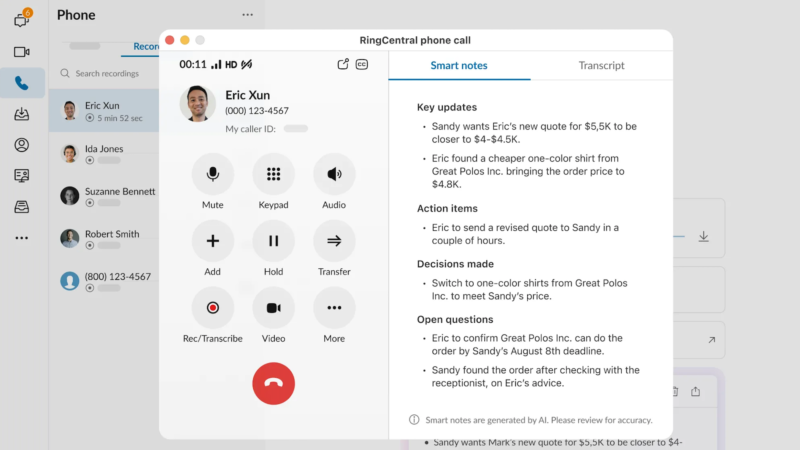Screen dimensions: 800x450
Task: Select the (800) 123-4567 recording entry
Action: point(104,281)
